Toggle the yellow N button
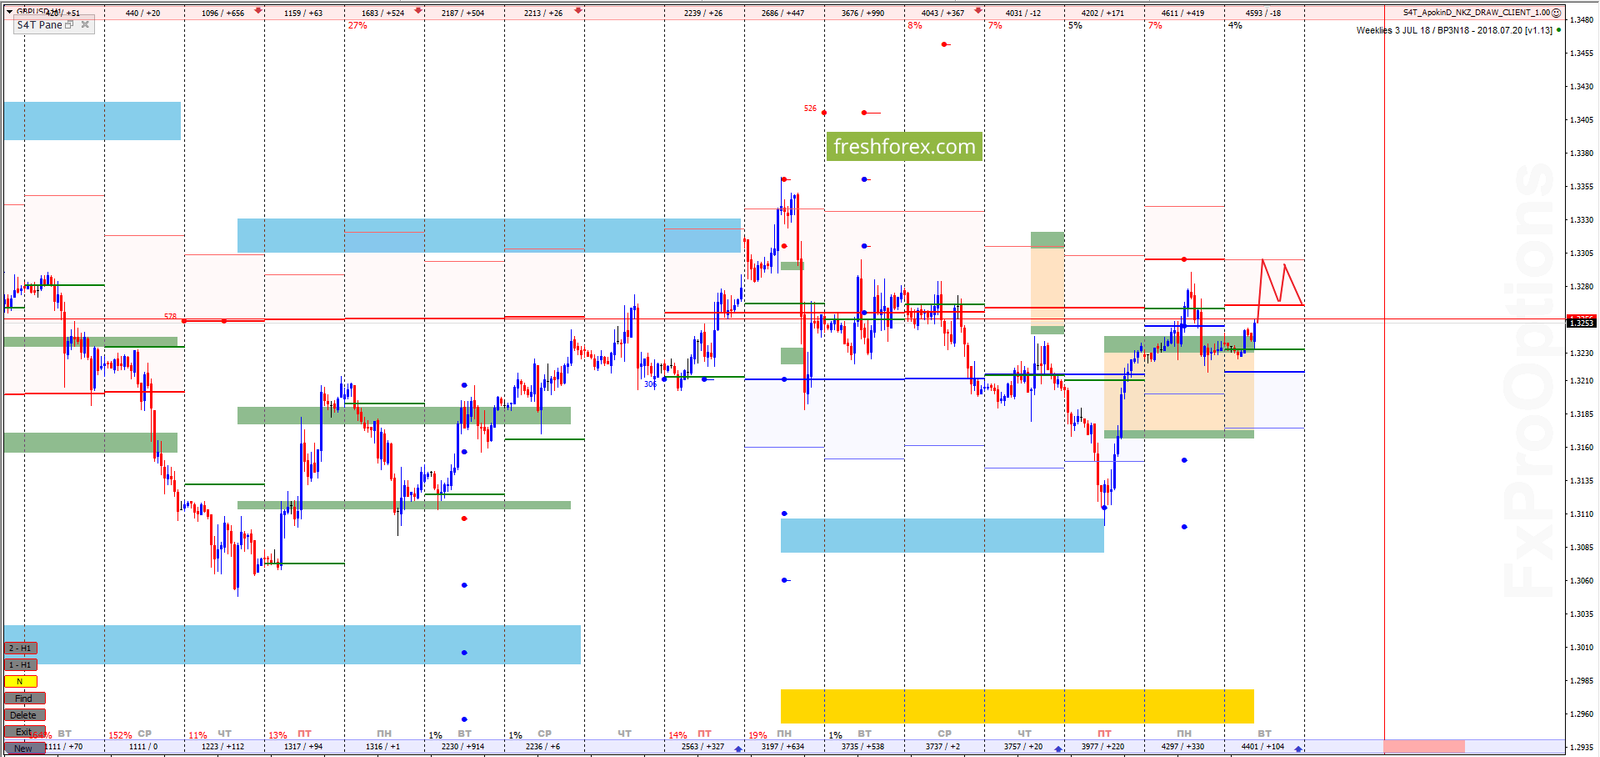1600x757 pixels. (21, 682)
